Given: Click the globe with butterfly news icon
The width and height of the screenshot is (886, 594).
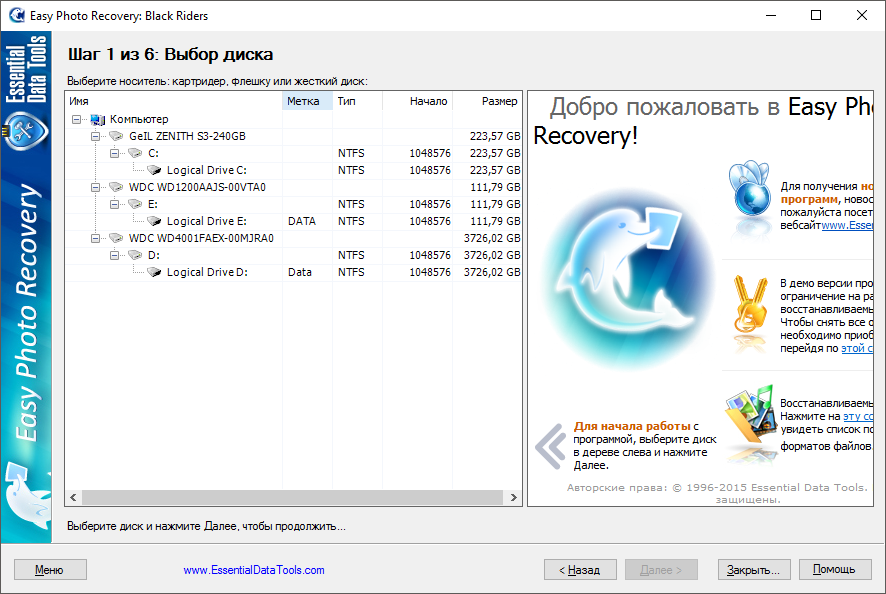Looking at the screenshot, I should [750, 190].
